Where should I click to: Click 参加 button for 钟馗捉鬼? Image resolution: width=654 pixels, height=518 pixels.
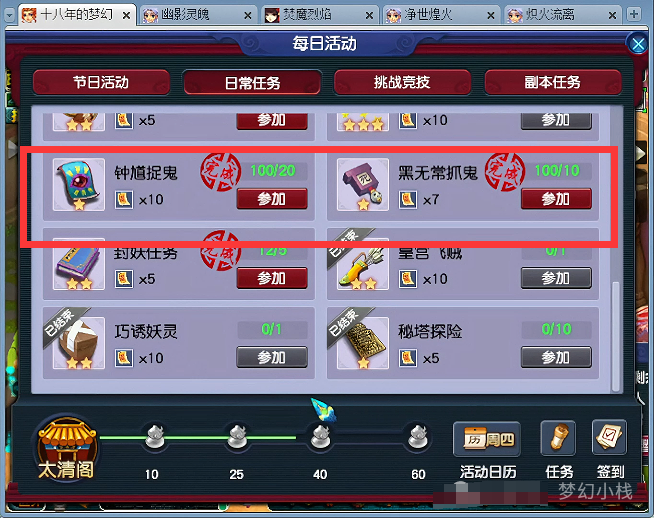pyautogui.click(x=272, y=199)
